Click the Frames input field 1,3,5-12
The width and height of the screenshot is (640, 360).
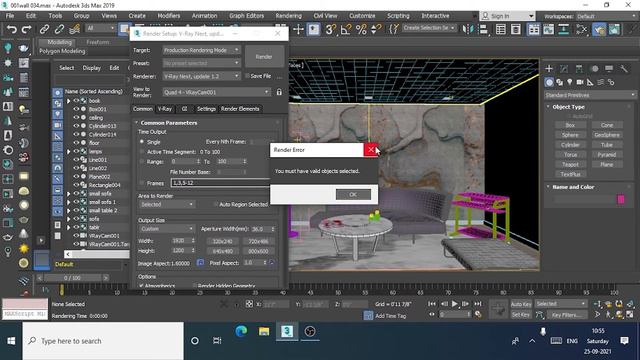click(x=220, y=183)
